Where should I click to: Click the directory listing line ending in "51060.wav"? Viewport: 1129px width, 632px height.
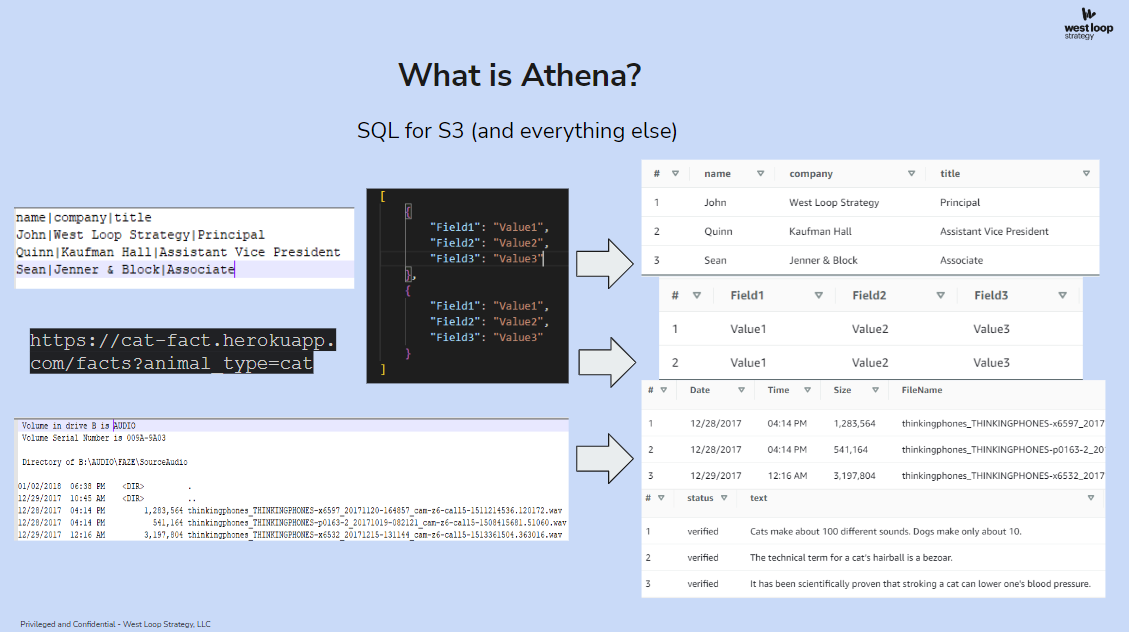292,523
